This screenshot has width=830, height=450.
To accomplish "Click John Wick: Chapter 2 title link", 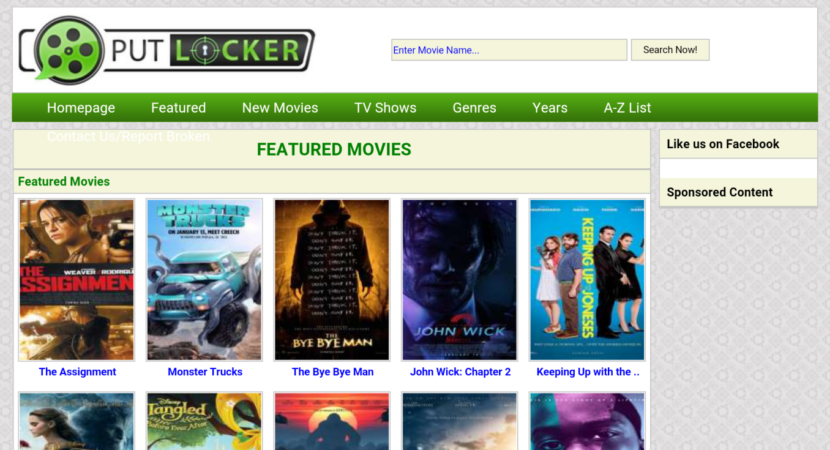I will pos(461,372).
